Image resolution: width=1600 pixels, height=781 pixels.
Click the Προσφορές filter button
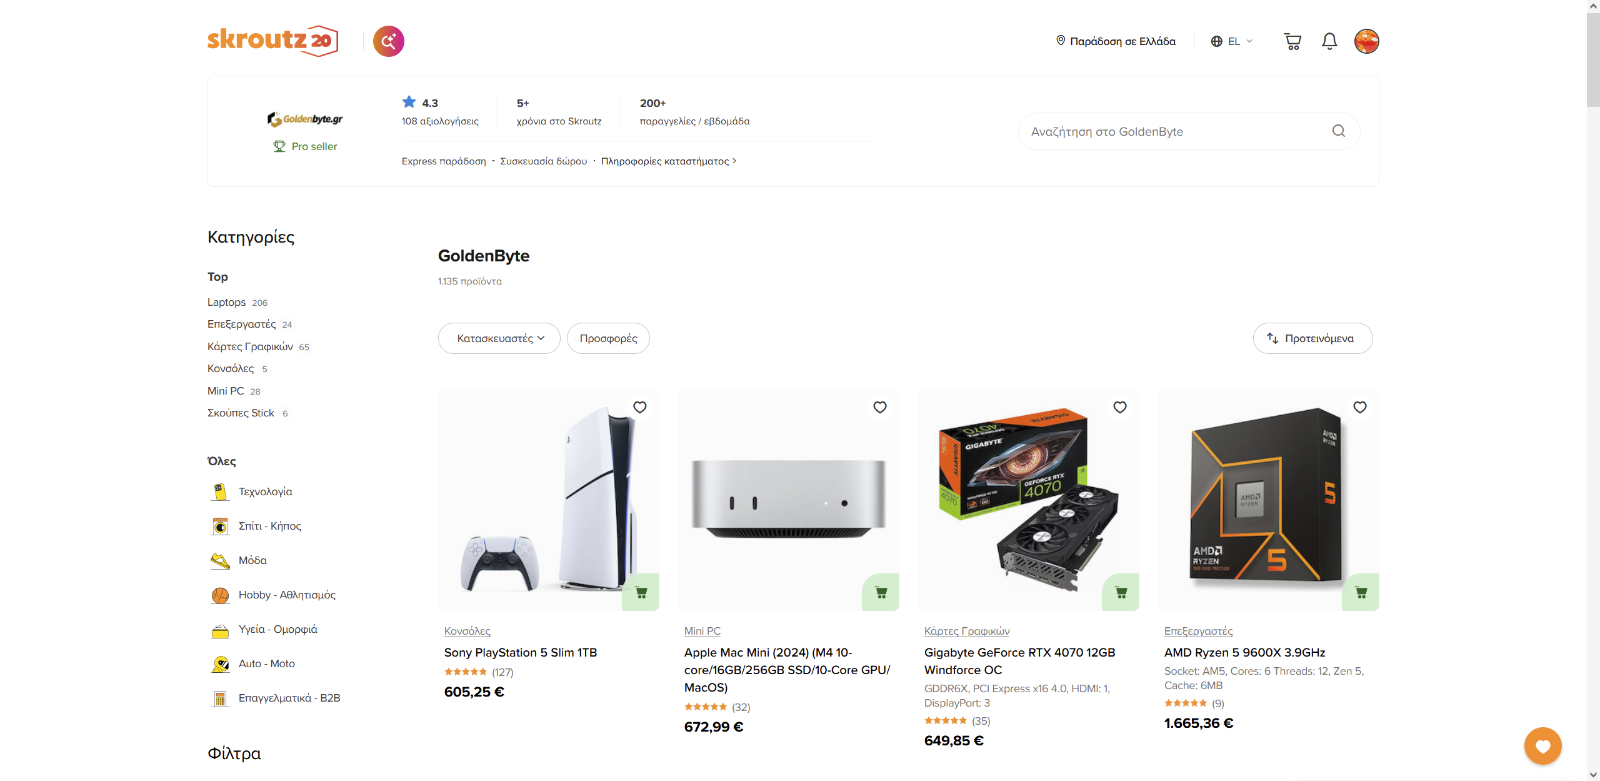point(608,338)
